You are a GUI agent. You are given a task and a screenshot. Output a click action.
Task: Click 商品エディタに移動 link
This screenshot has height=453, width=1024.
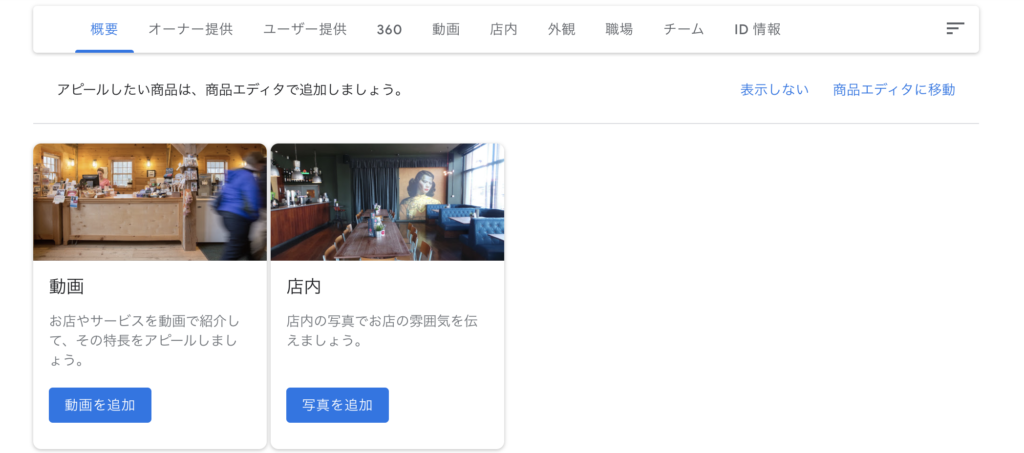click(x=894, y=90)
